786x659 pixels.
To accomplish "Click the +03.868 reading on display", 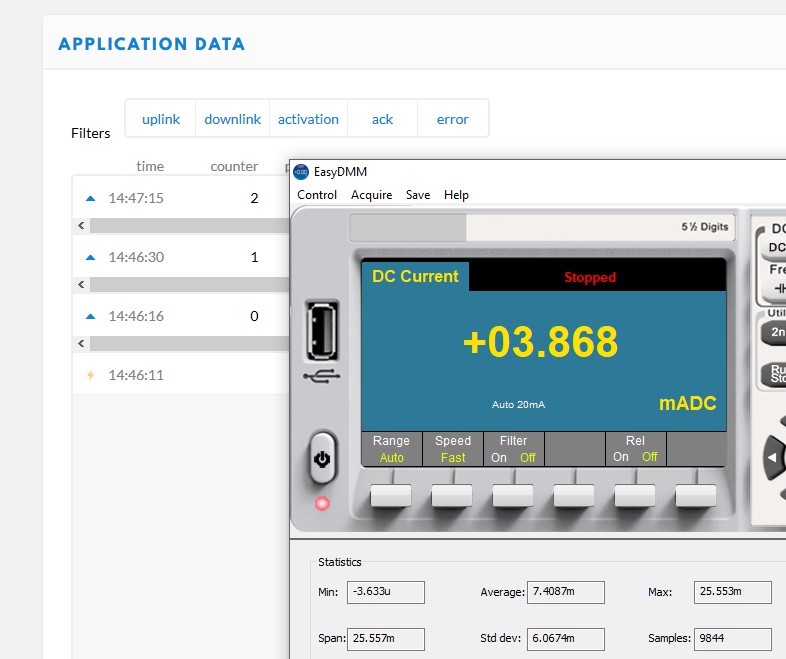I will pos(540,342).
